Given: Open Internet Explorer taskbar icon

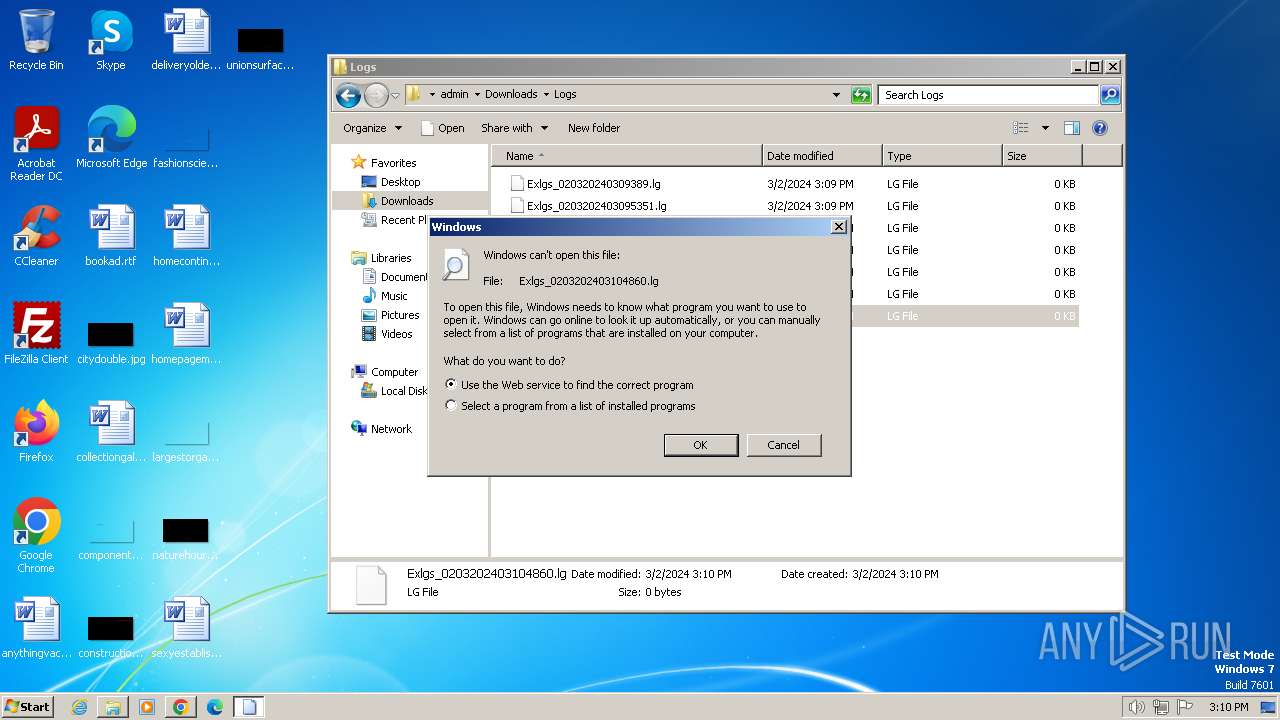Looking at the screenshot, I should click(80, 707).
